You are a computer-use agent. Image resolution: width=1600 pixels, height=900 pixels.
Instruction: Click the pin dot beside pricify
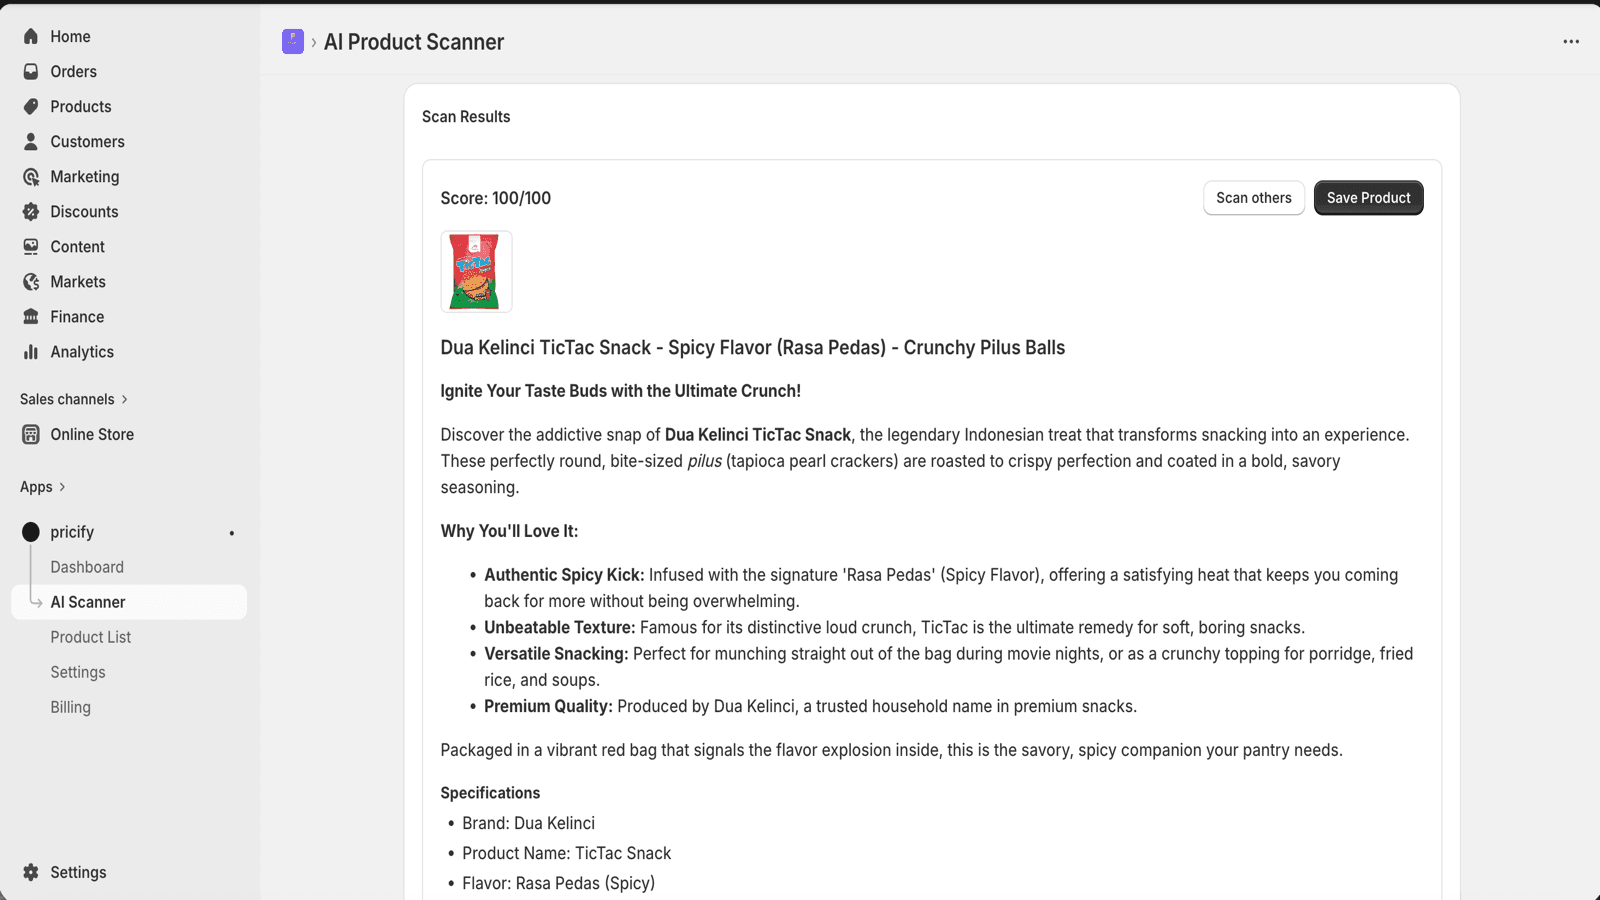pyautogui.click(x=232, y=533)
